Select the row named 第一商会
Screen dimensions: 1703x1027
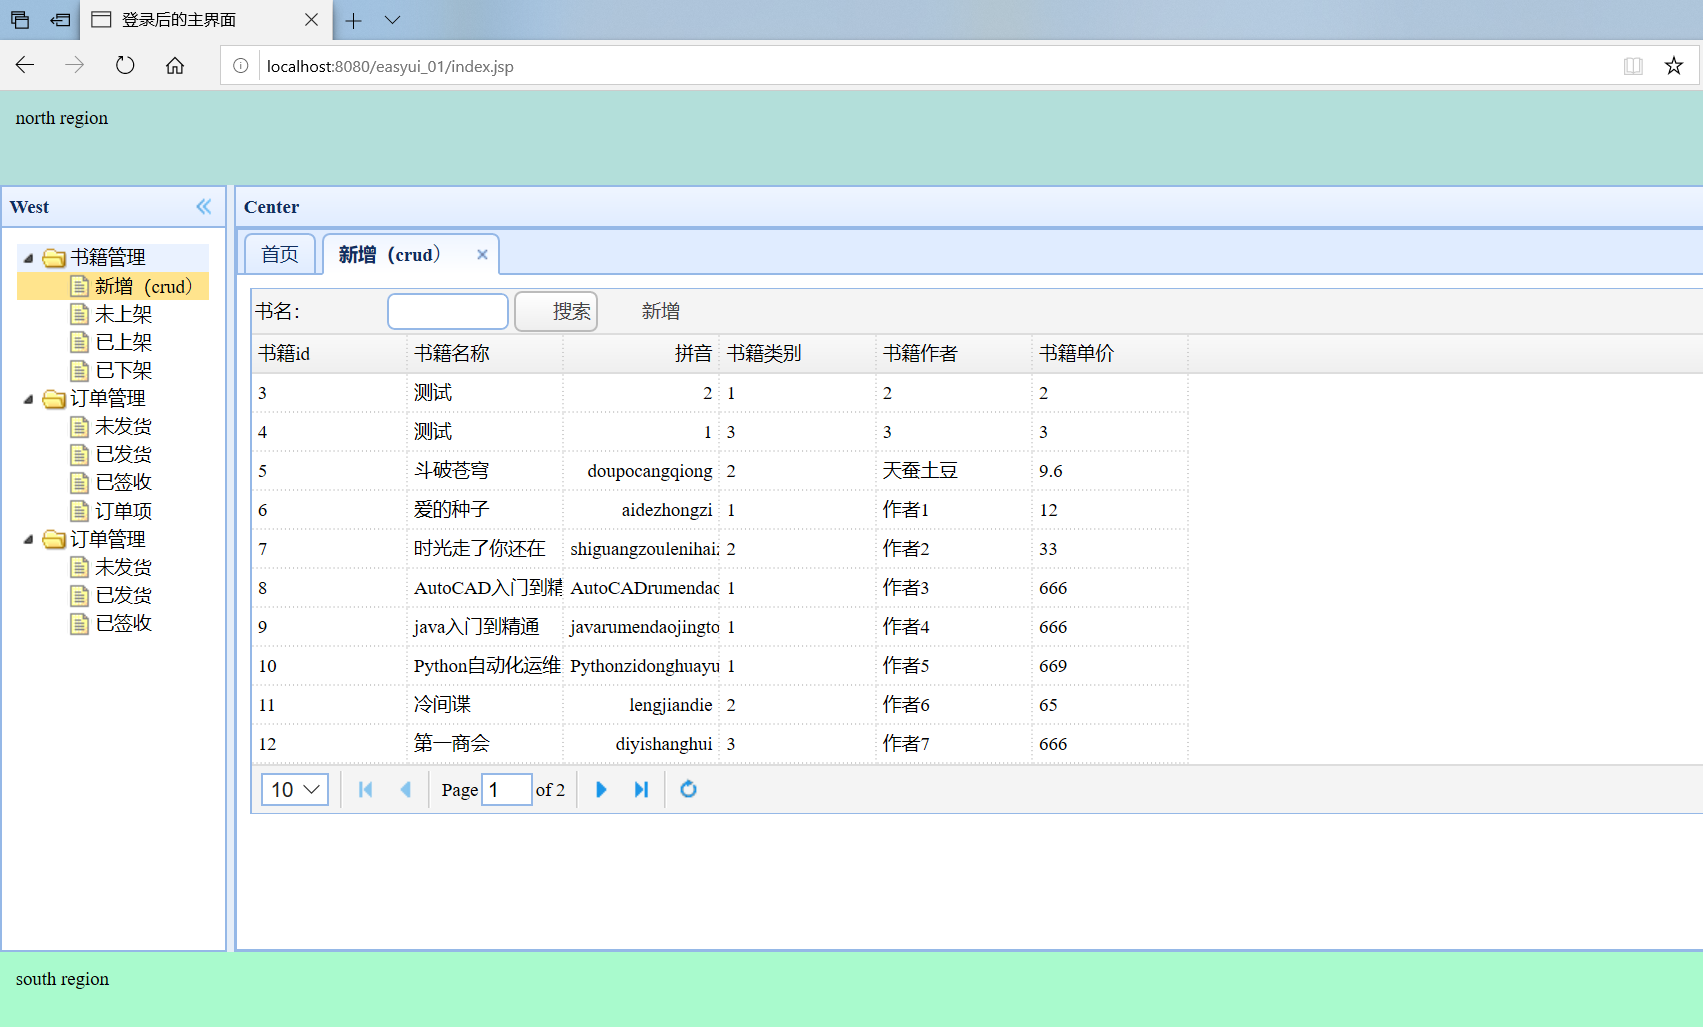click(720, 744)
